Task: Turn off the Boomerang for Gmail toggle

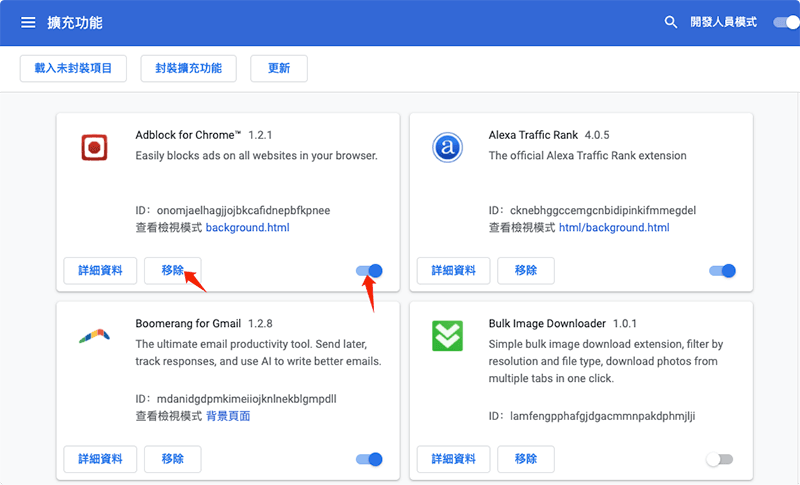Action: tap(369, 460)
